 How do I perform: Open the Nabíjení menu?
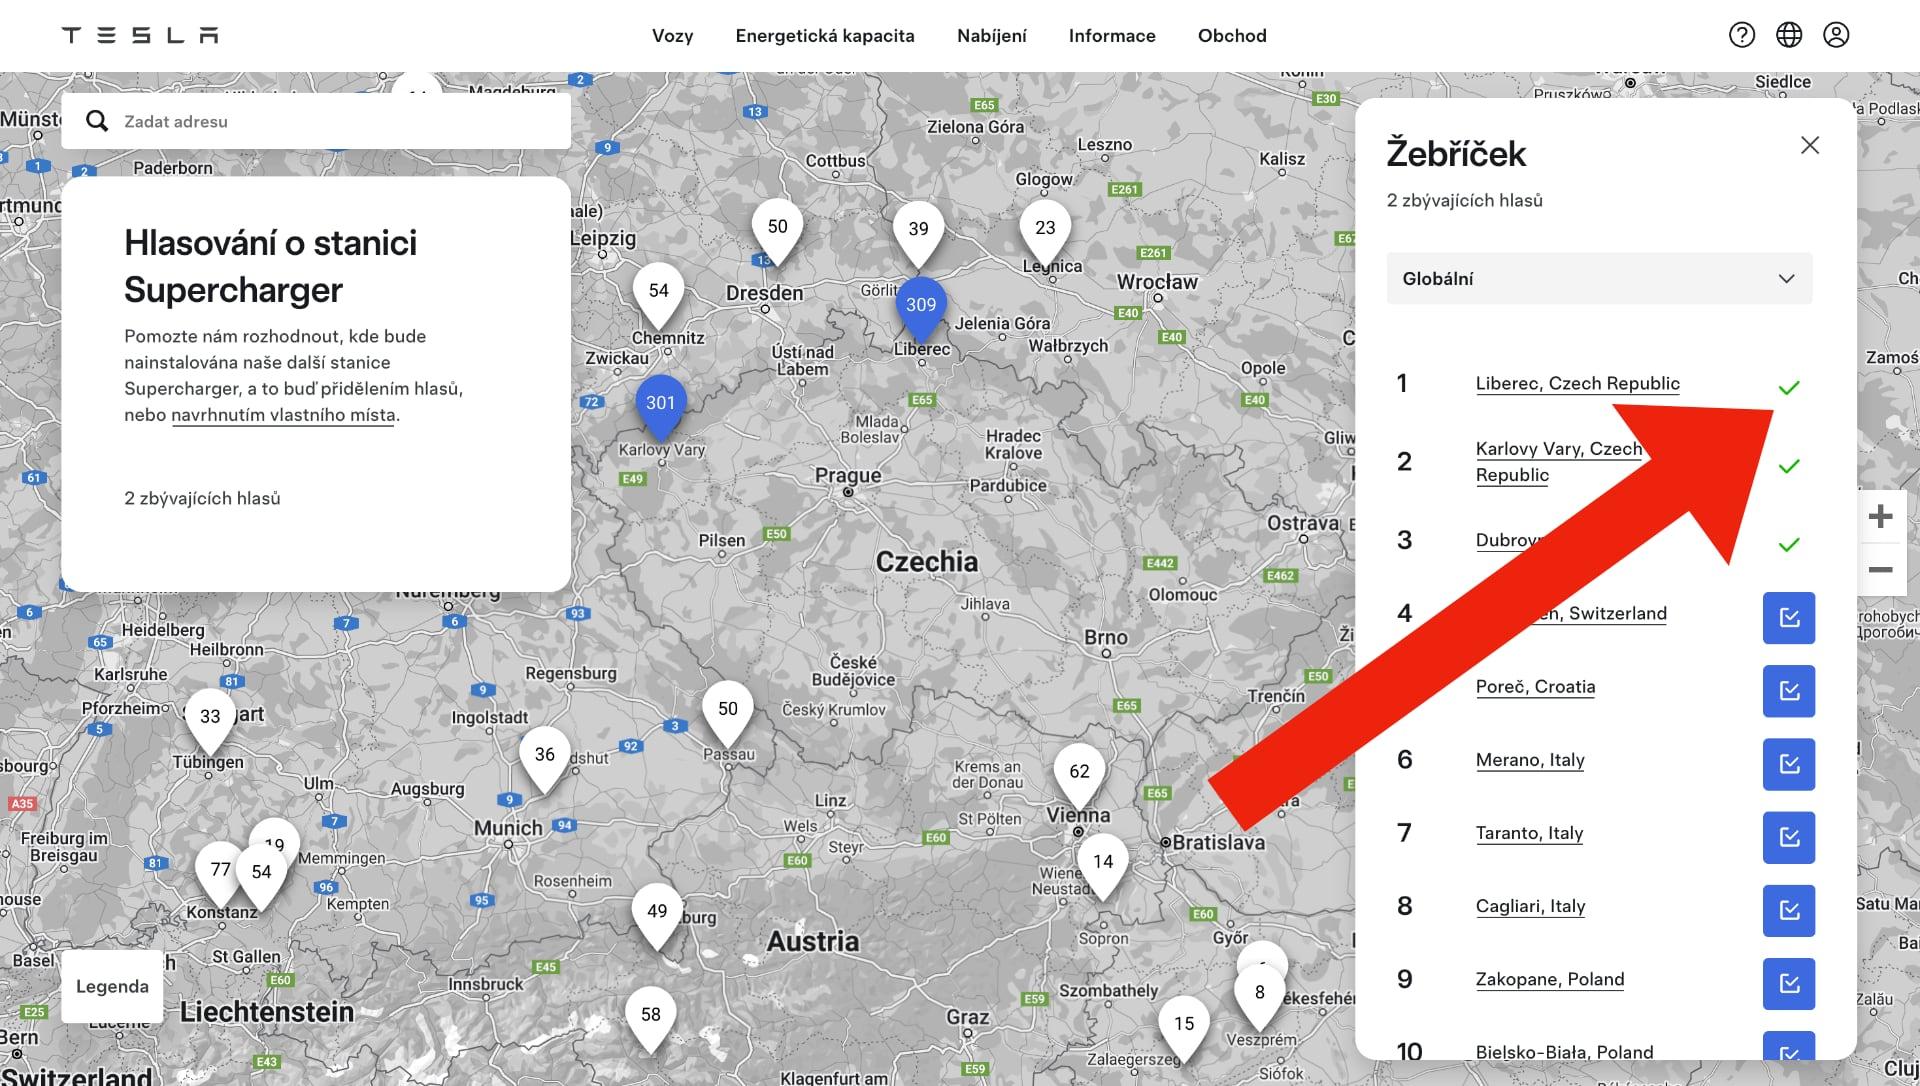(x=991, y=36)
